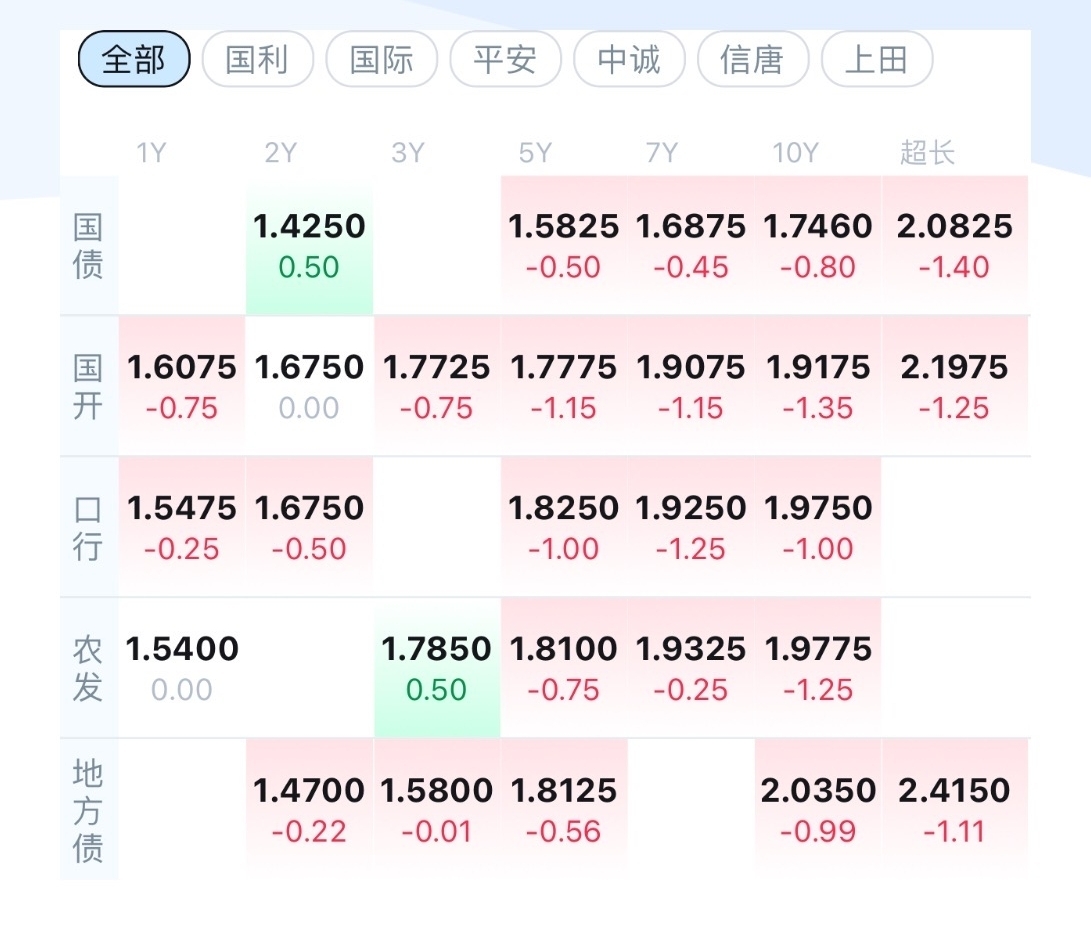Image resolution: width=1091 pixels, height=940 pixels.
Task: Select the 全部 filter tab
Action: (134, 60)
